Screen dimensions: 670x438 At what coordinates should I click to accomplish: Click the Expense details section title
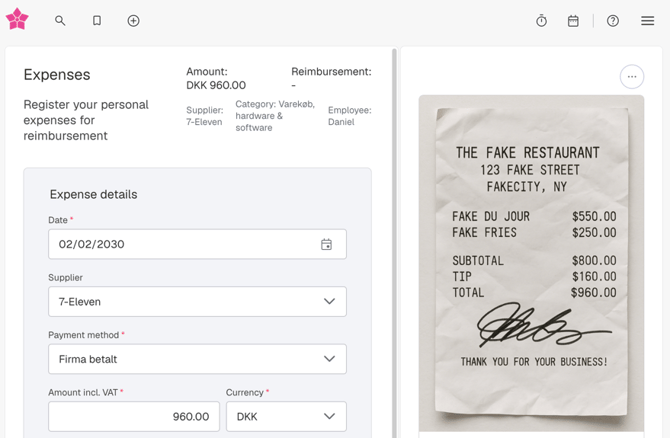[x=93, y=194]
